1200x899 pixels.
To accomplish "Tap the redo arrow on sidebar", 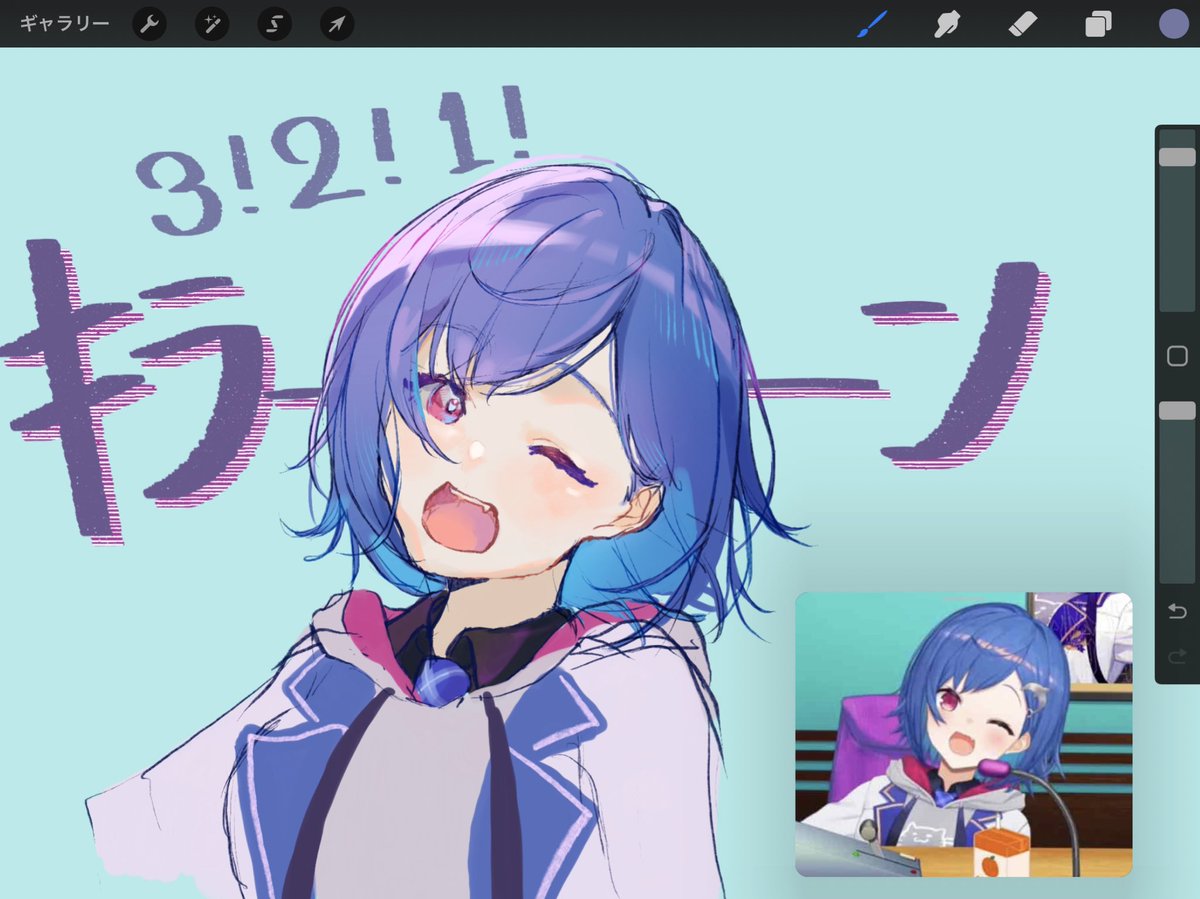I will pos(1177,657).
